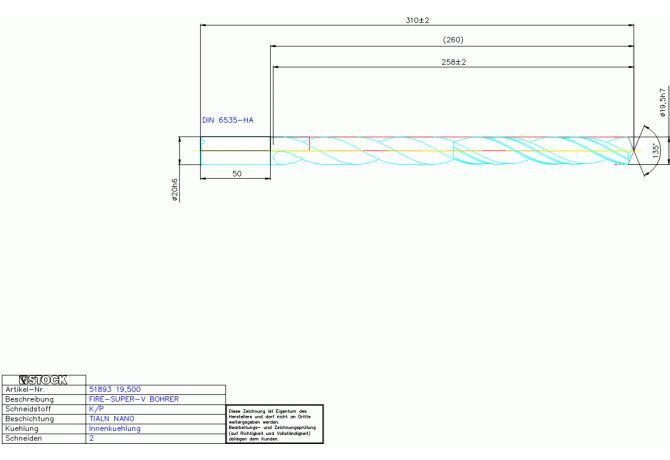Viewport: 670px width, 460px height.
Task: Select the 310±2 overall length dimension
Action: click(x=417, y=20)
